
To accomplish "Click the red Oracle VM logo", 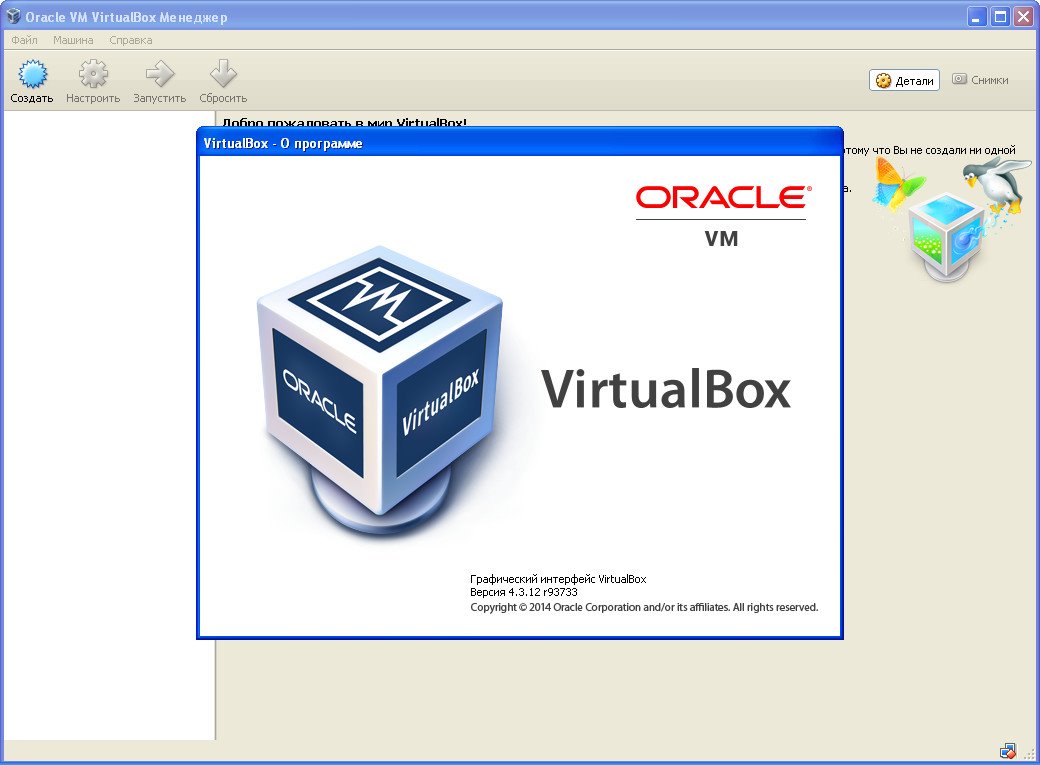I will (x=721, y=214).
